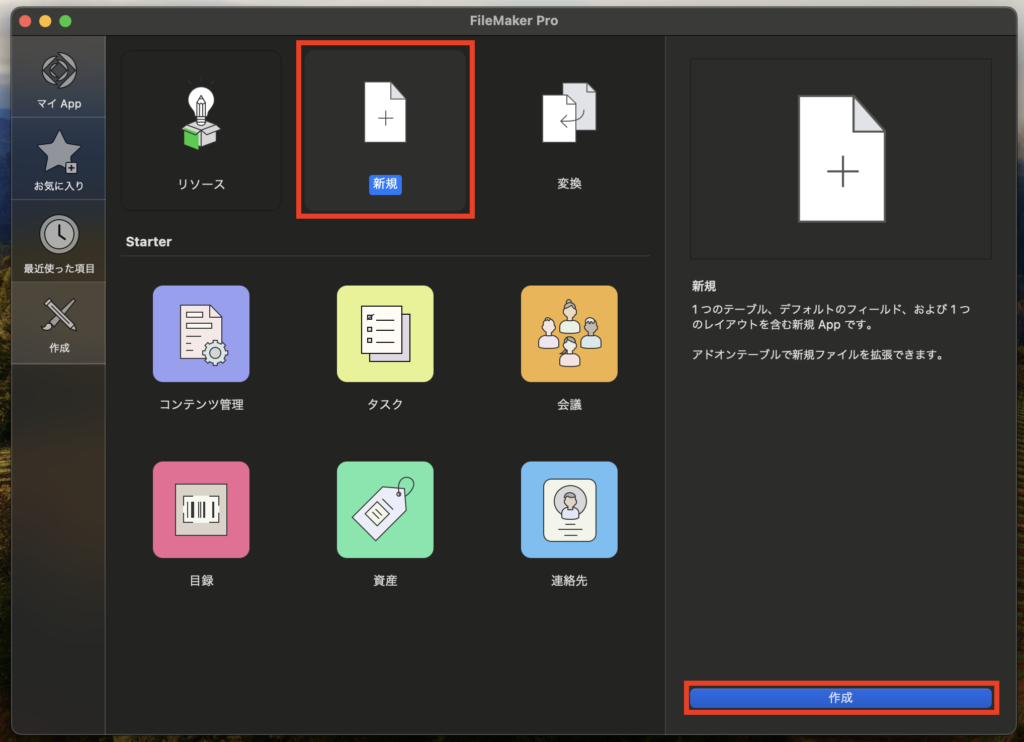This screenshot has width=1024, height=742.
Task: Click the アドオンテーブル description sentence
Action: pos(818,355)
